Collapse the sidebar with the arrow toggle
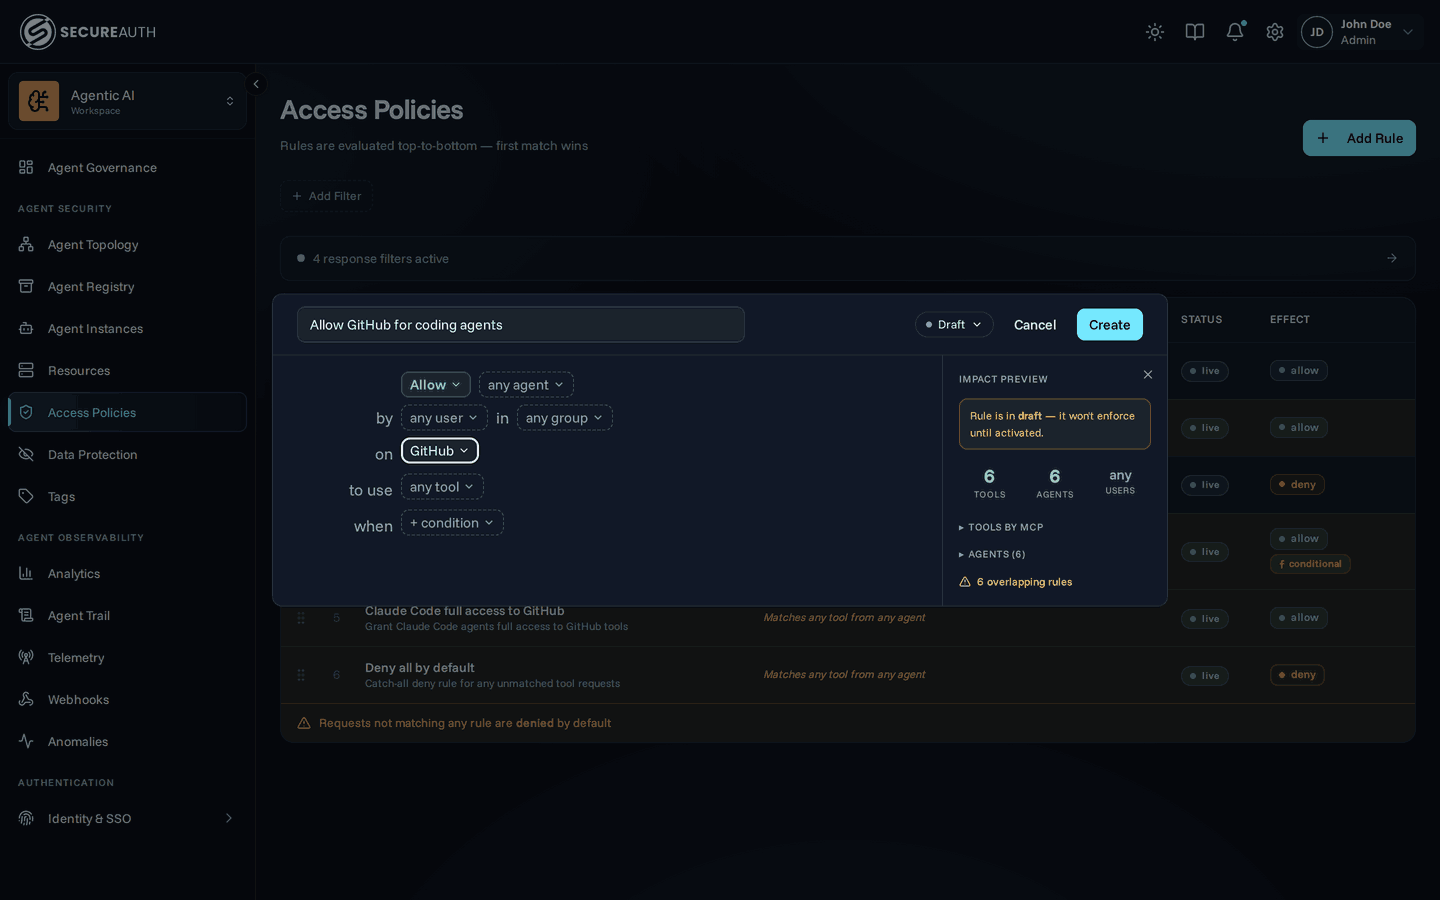Image resolution: width=1440 pixels, height=900 pixels. (x=256, y=84)
